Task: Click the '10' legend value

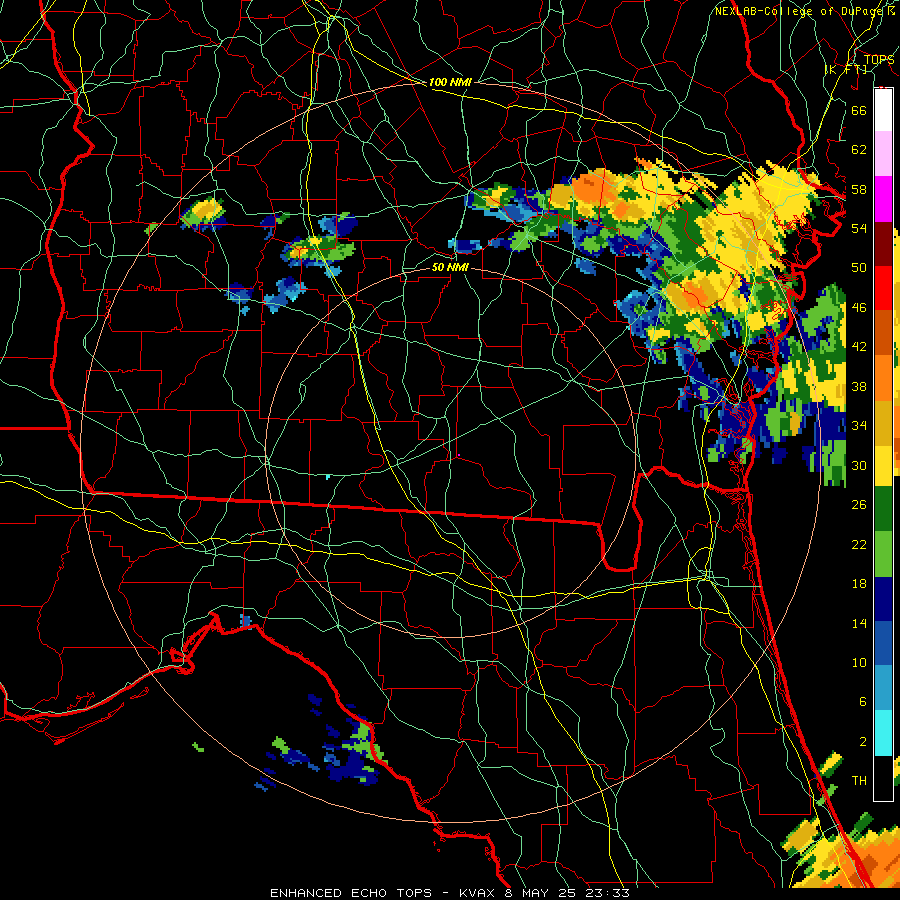Action: (x=859, y=662)
